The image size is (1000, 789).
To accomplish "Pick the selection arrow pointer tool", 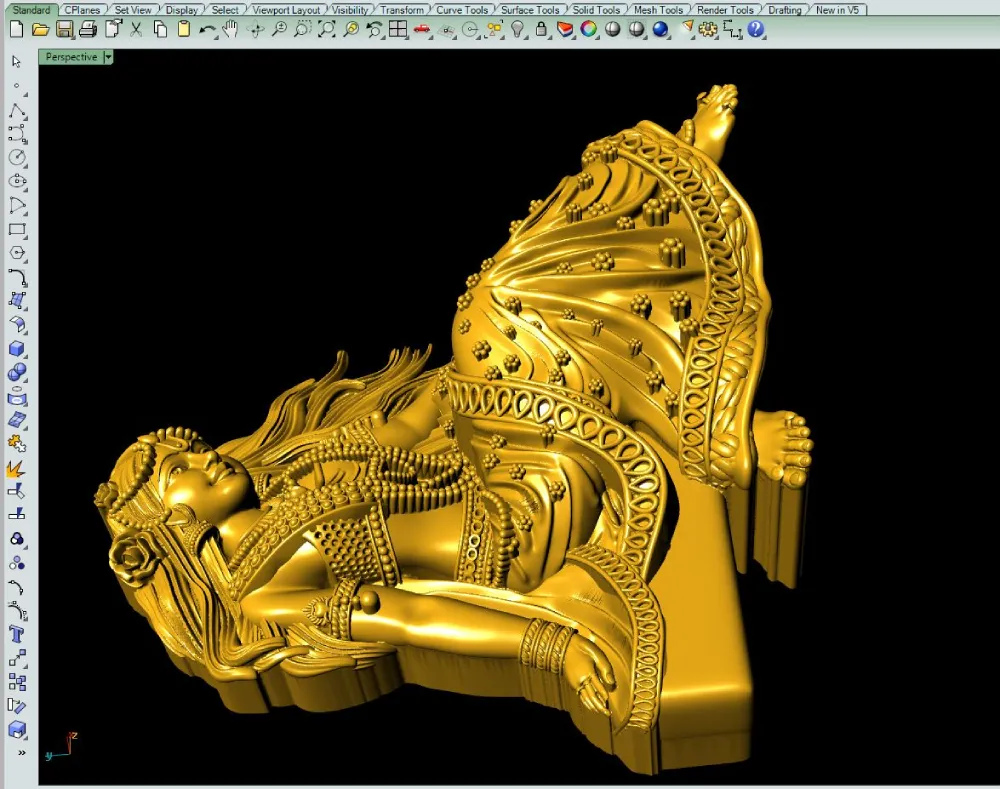I will (x=17, y=61).
